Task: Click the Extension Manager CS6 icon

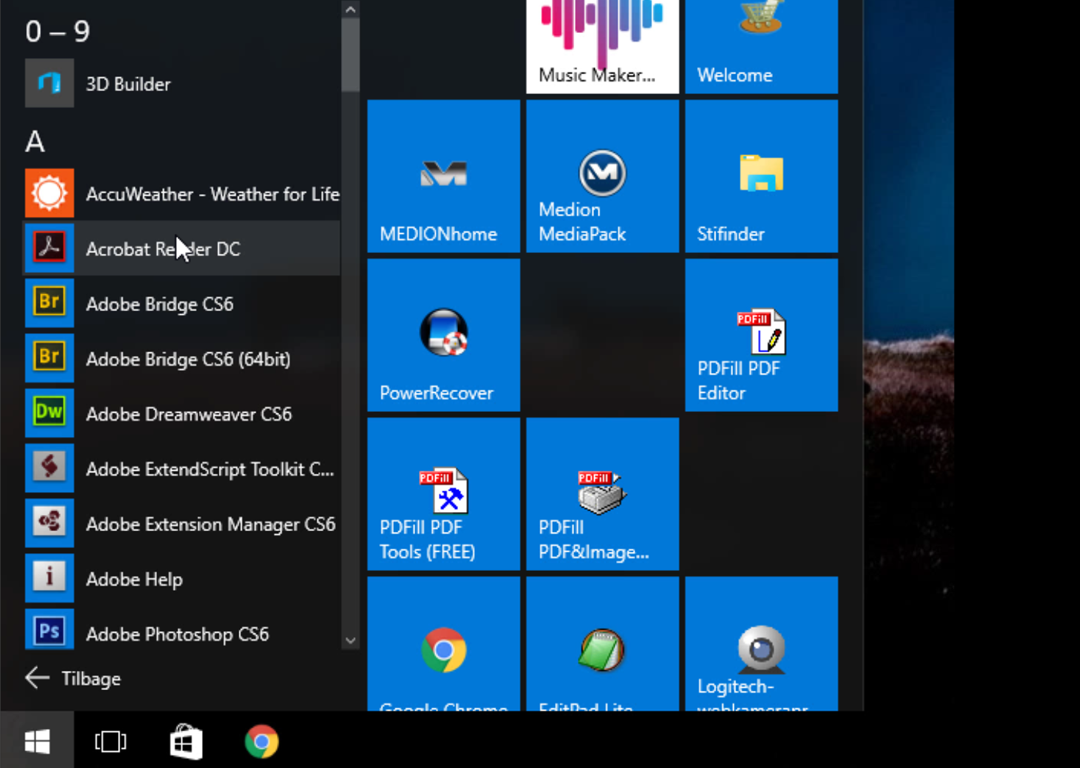Action: [x=50, y=523]
